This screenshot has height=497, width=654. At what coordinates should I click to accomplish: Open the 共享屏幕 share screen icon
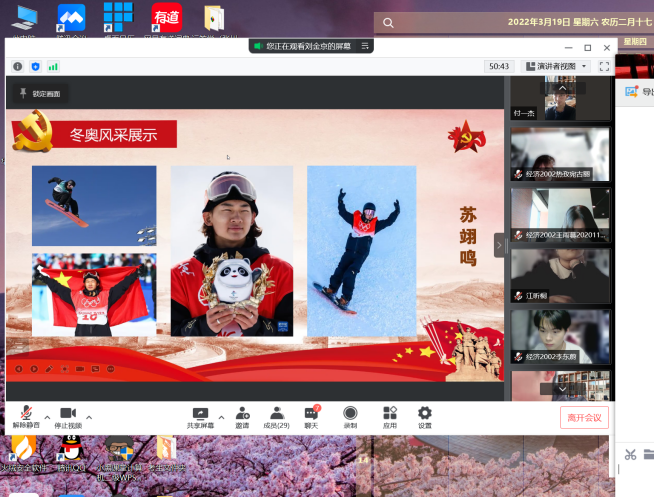tap(200, 413)
